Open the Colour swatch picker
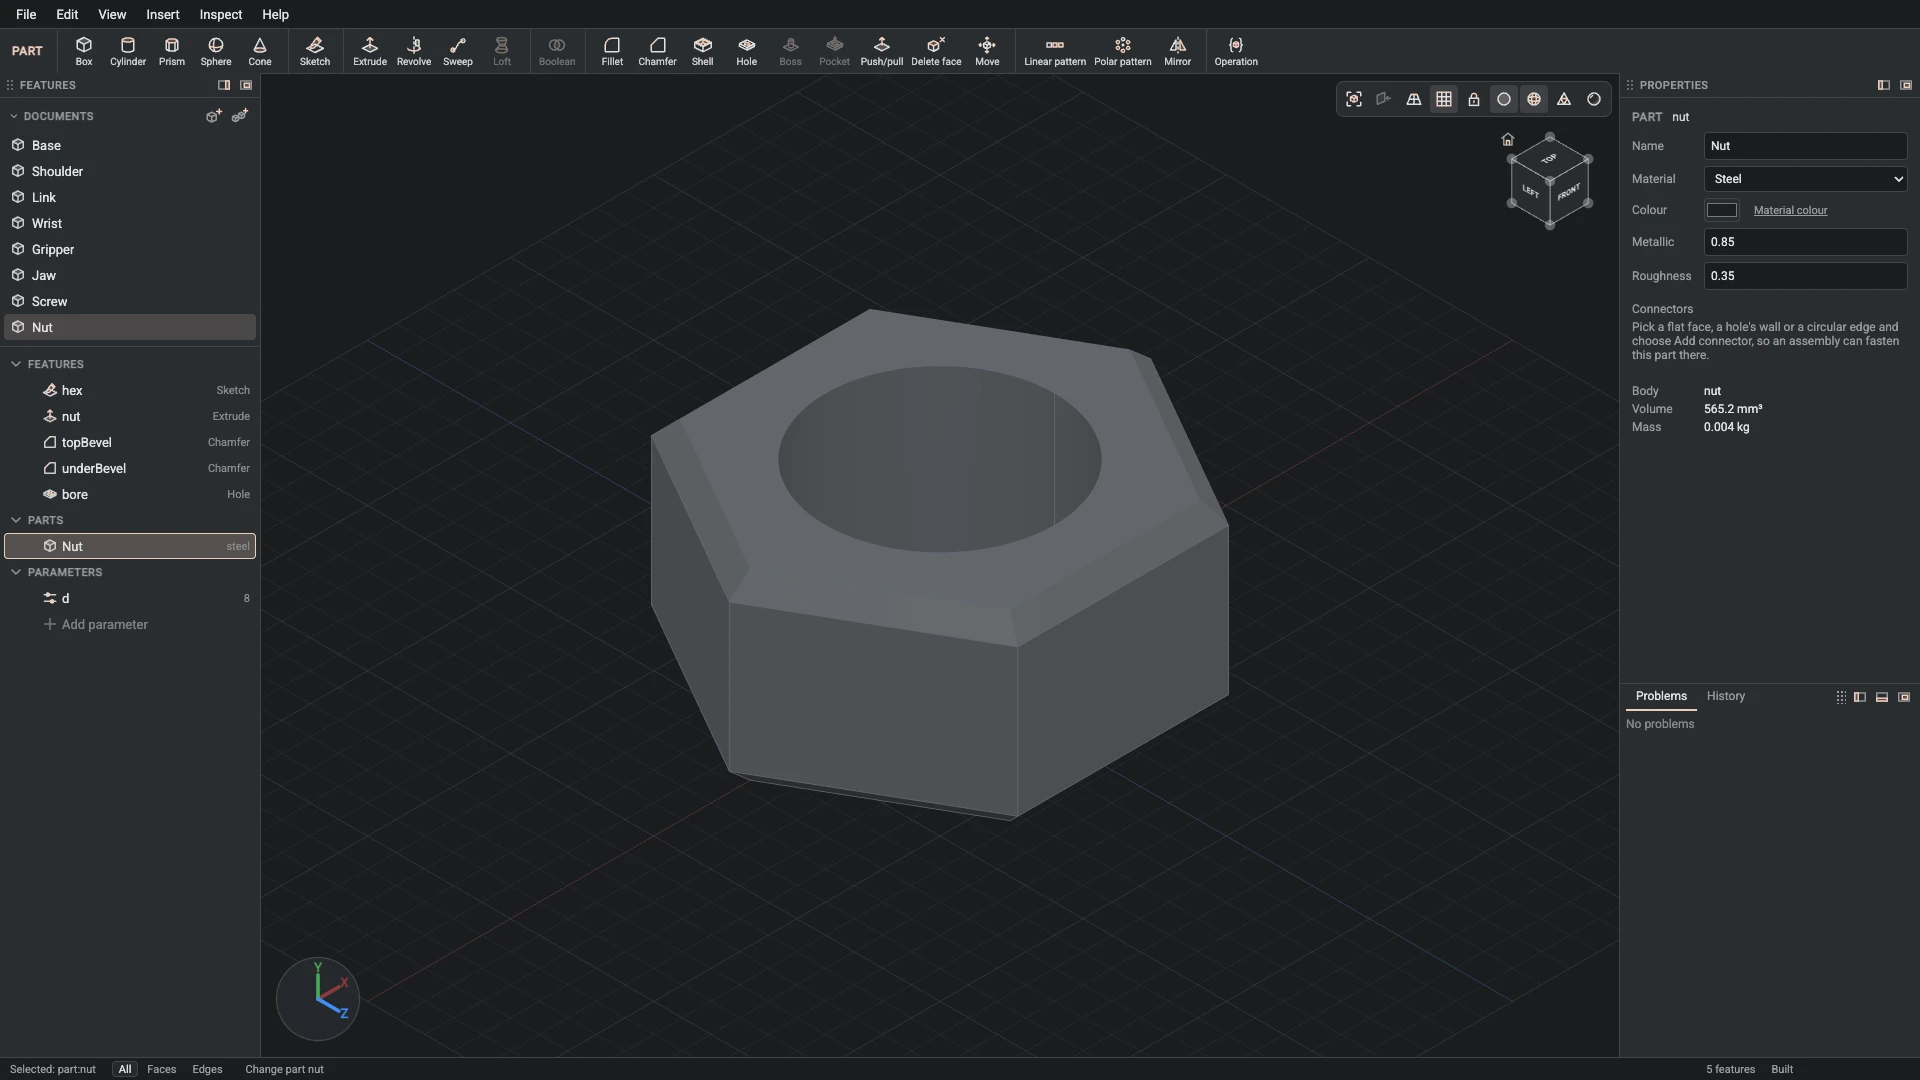 pos(1721,210)
